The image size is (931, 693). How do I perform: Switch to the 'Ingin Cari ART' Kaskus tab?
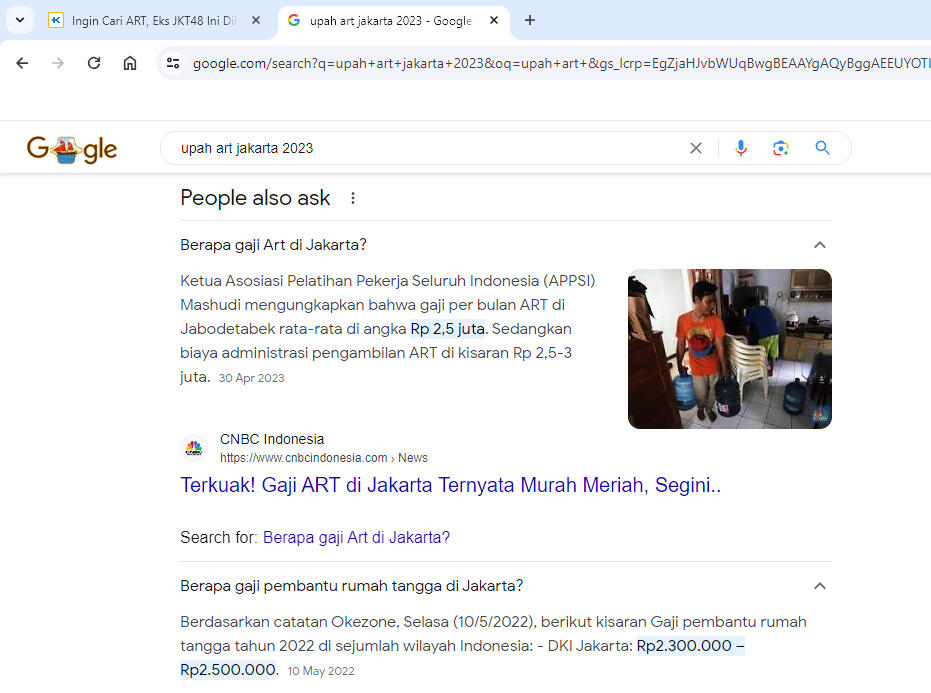click(150, 19)
